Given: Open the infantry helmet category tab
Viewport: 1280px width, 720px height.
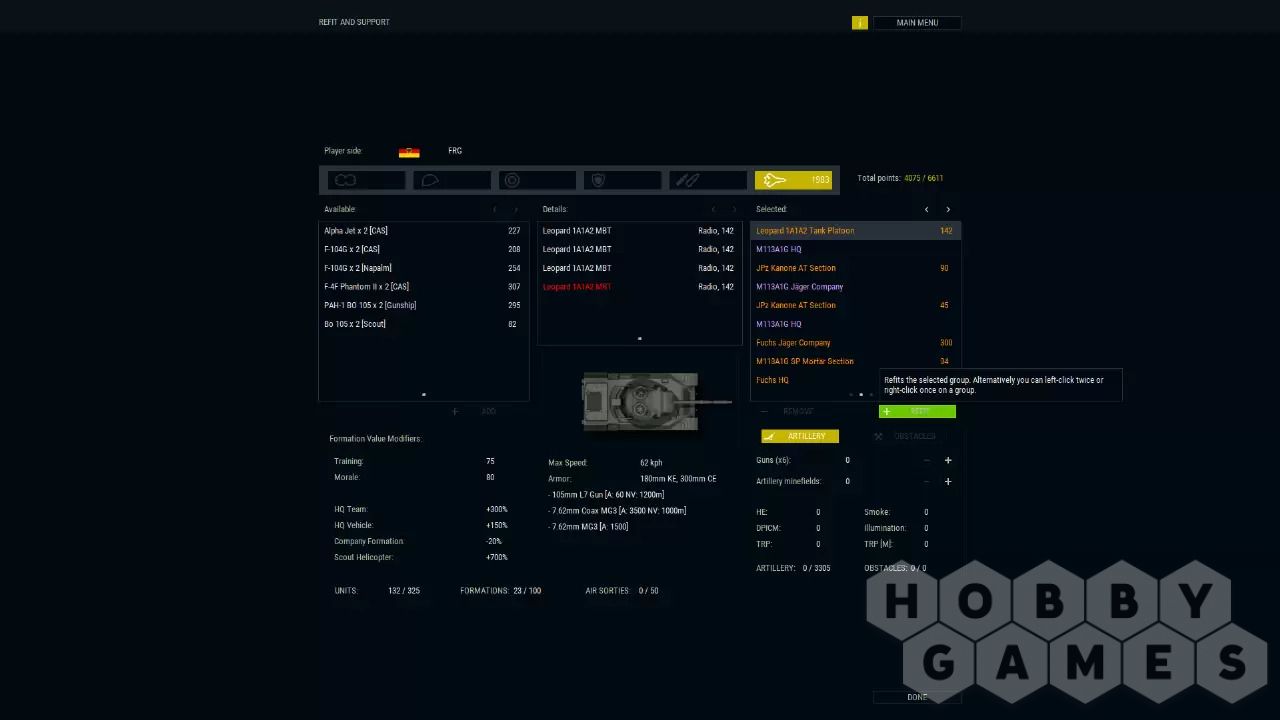Looking at the screenshot, I should click(451, 180).
